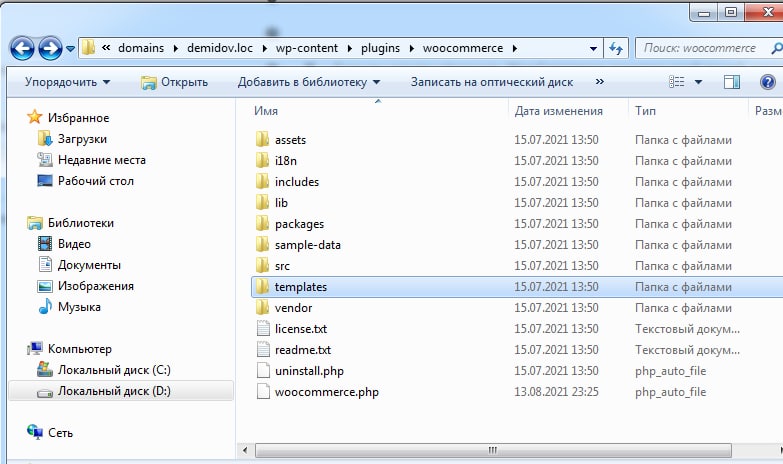783x464 pixels.
Task: Go back with the Back arrow button
Action: click(x=22, y=49)
